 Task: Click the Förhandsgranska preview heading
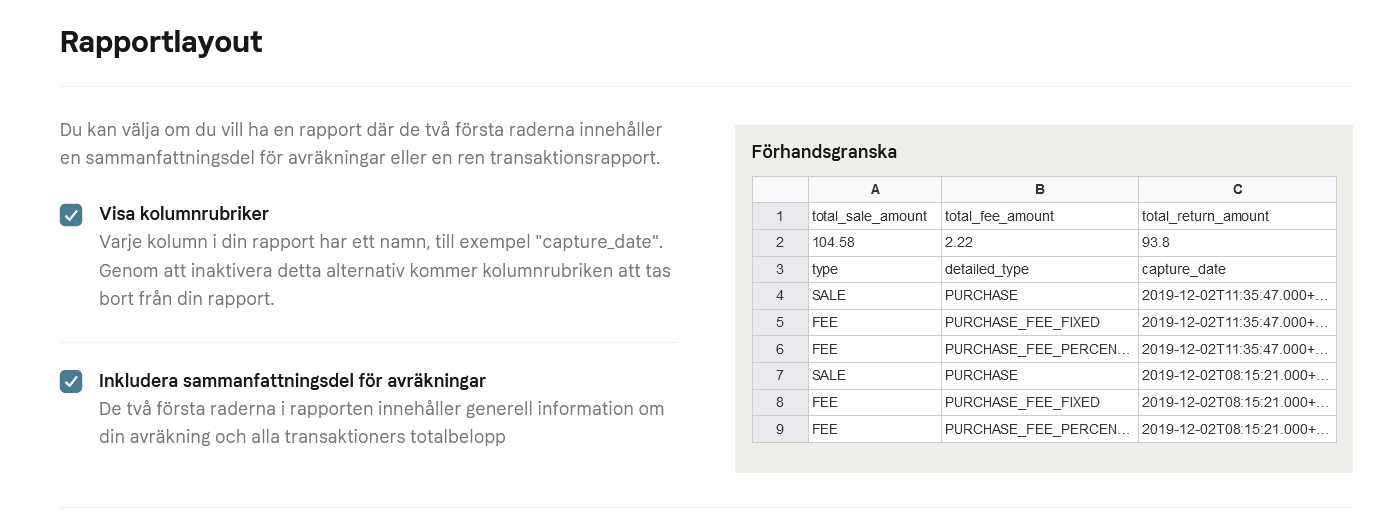pos(824,152)
